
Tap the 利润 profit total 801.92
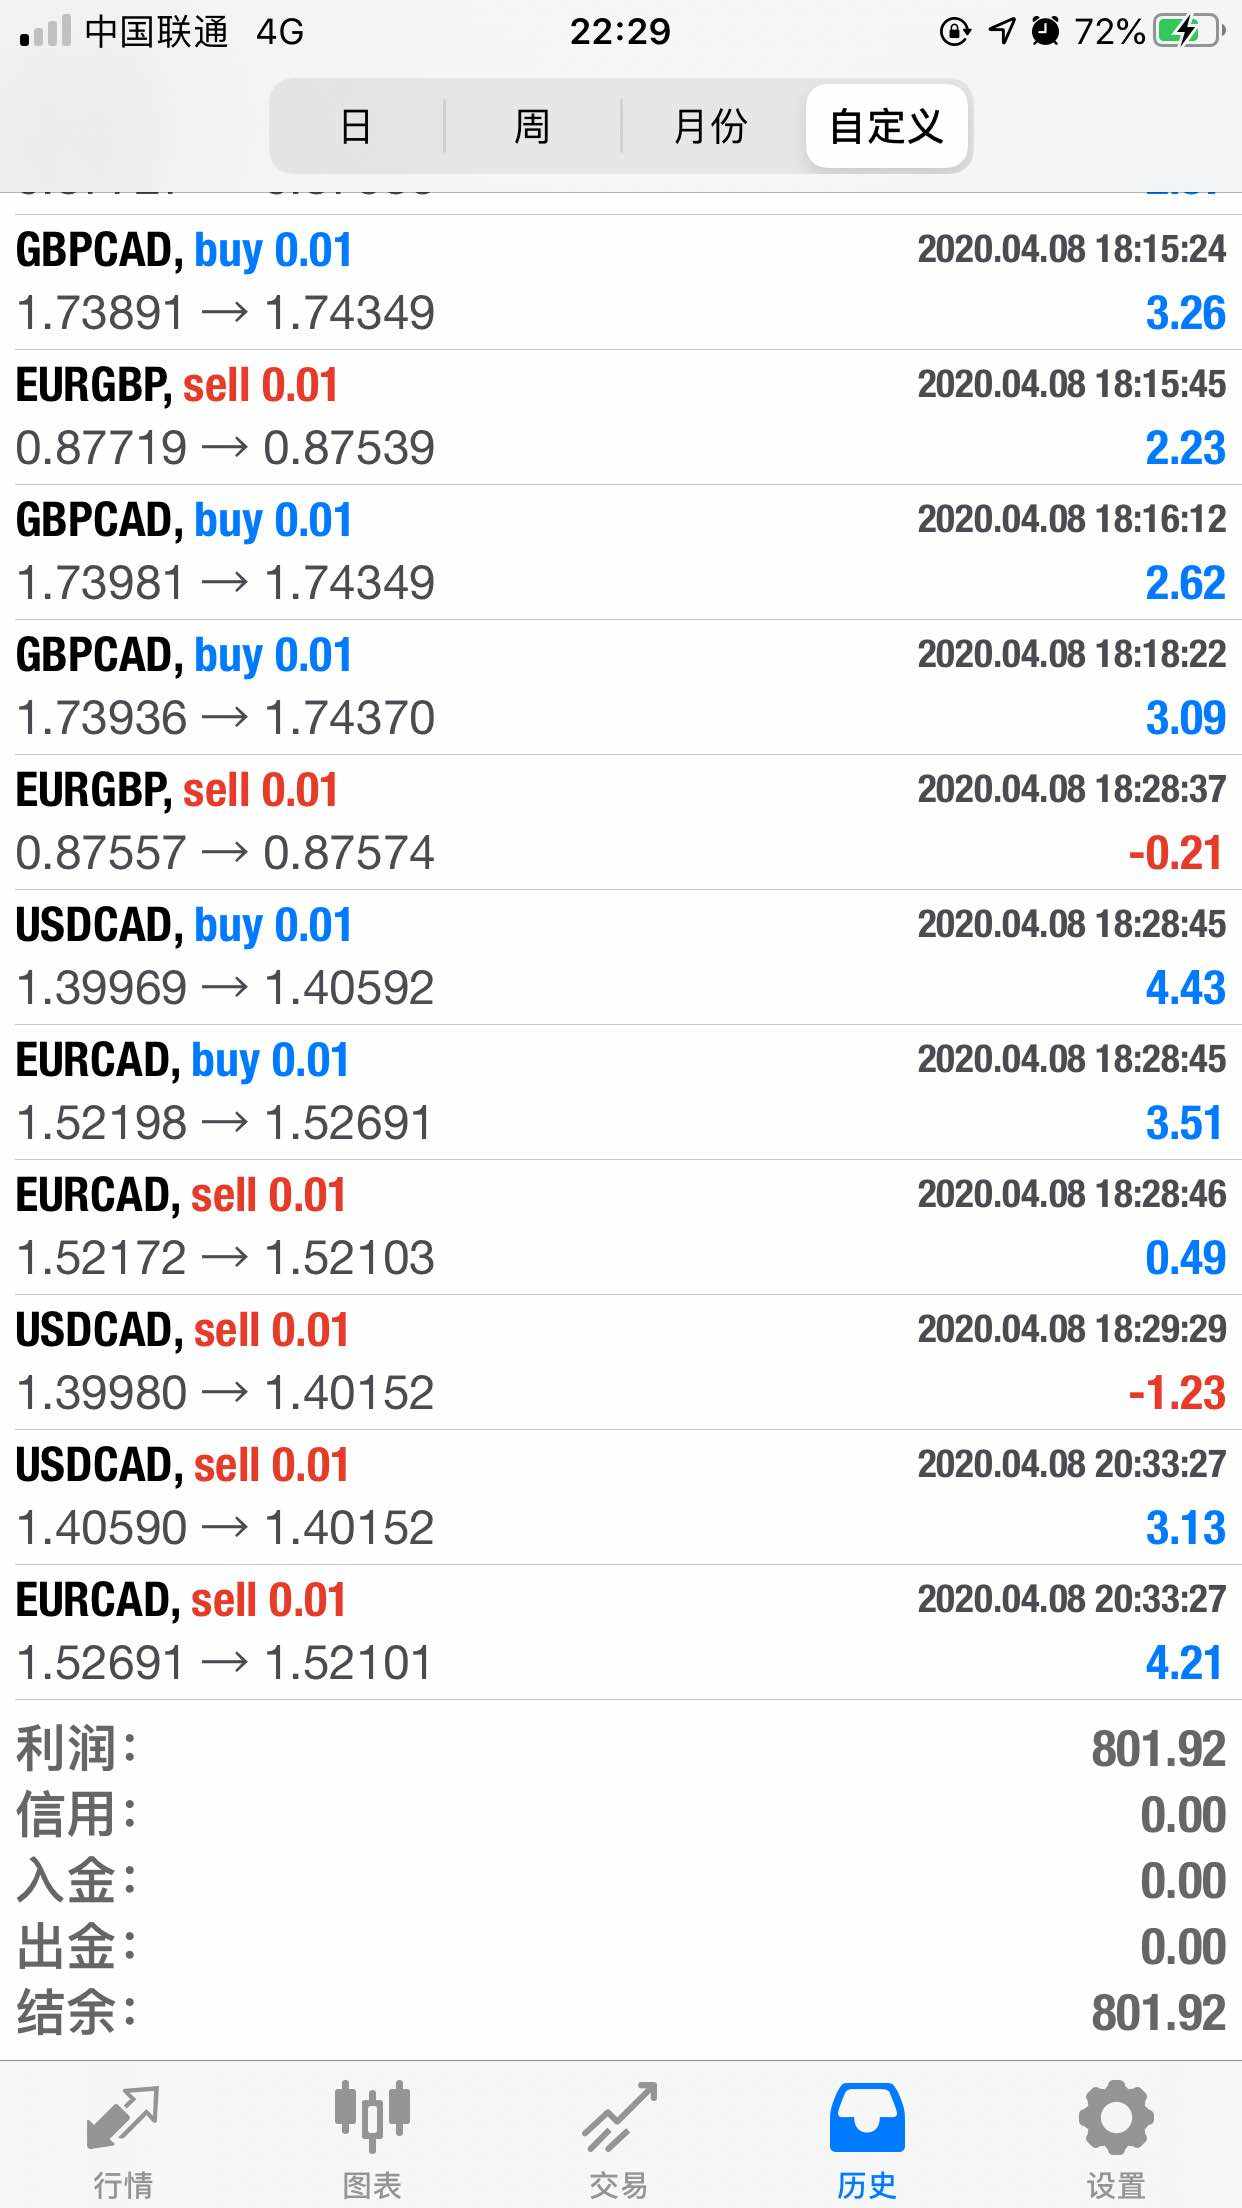(x=1158, y=1749)
